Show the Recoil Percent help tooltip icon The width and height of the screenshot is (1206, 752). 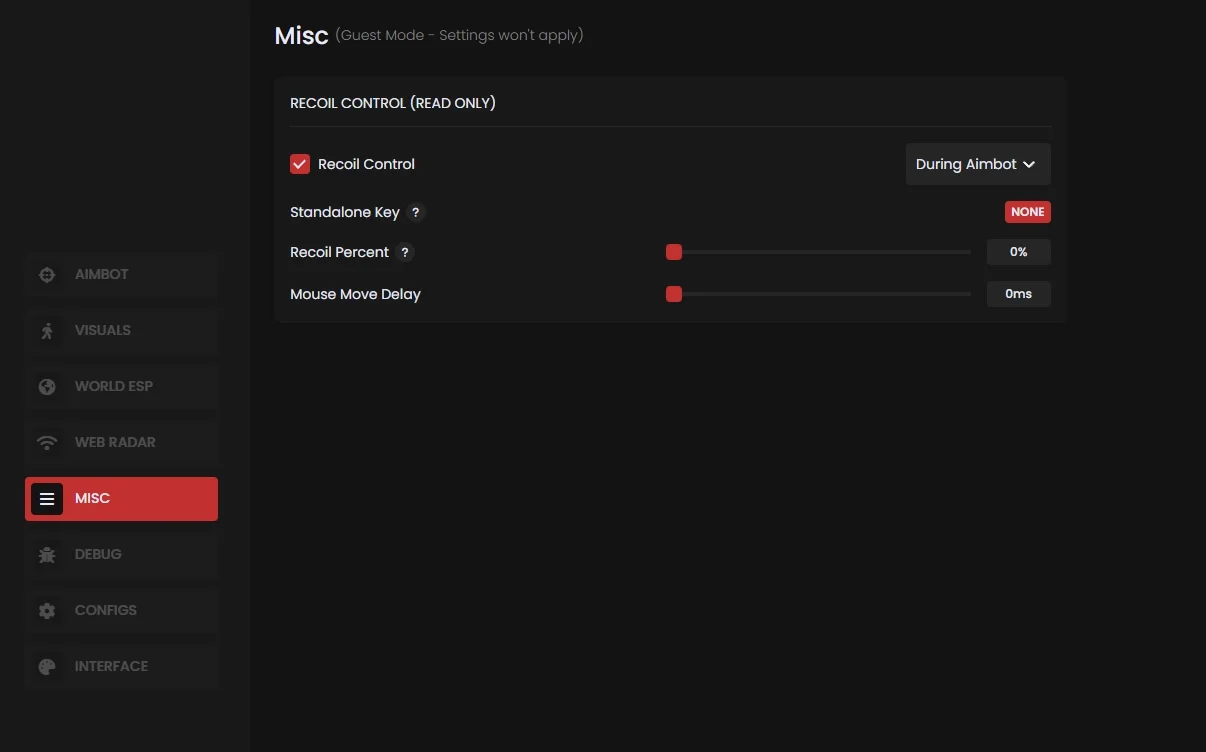405,252
